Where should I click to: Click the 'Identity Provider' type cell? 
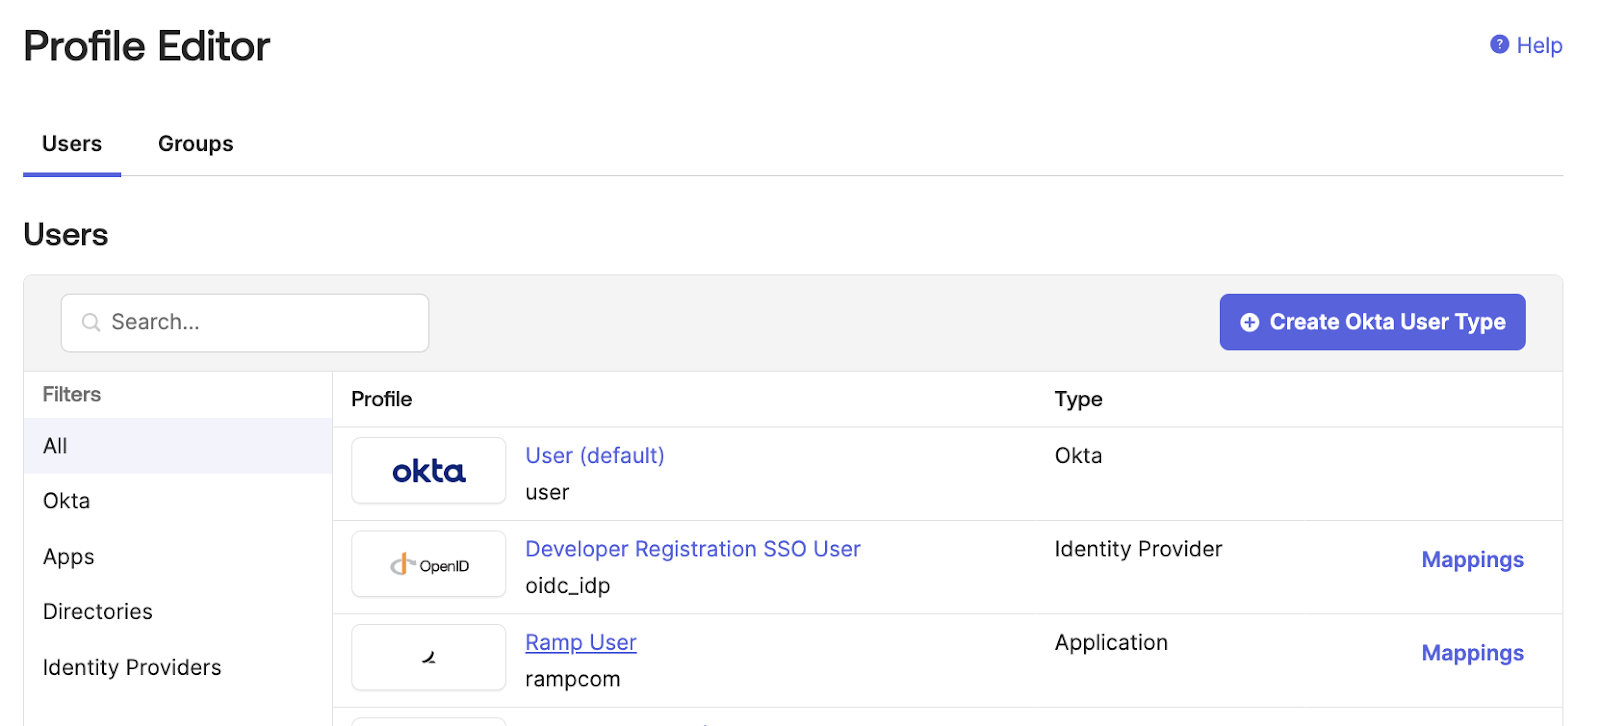pyautogui.click(x=1138, y=549)
